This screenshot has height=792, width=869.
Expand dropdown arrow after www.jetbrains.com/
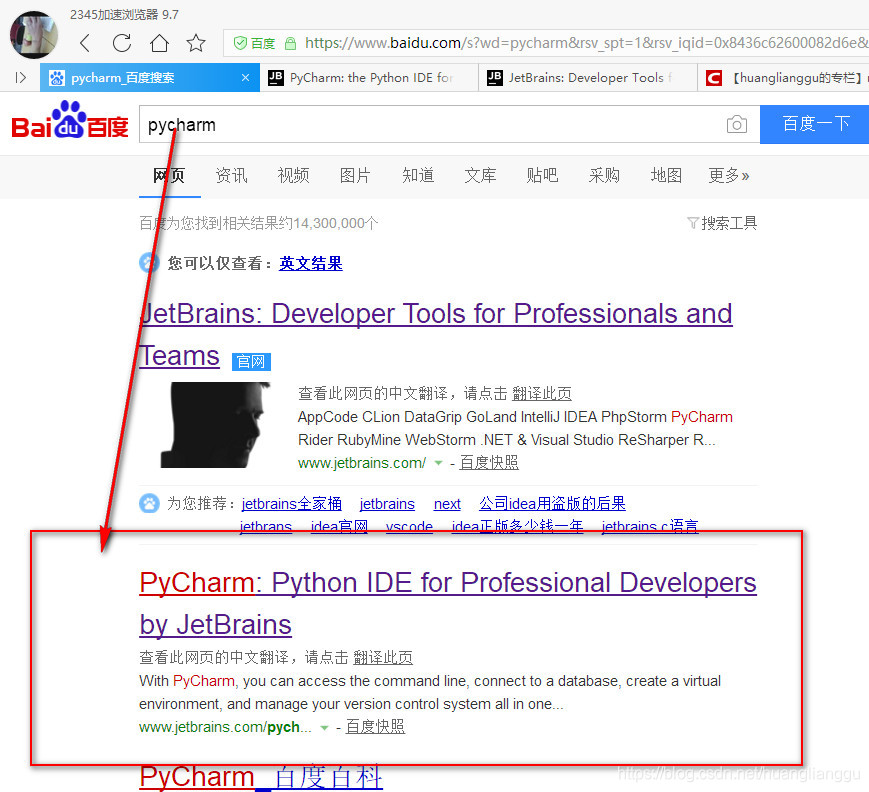[x=438, y=463]
